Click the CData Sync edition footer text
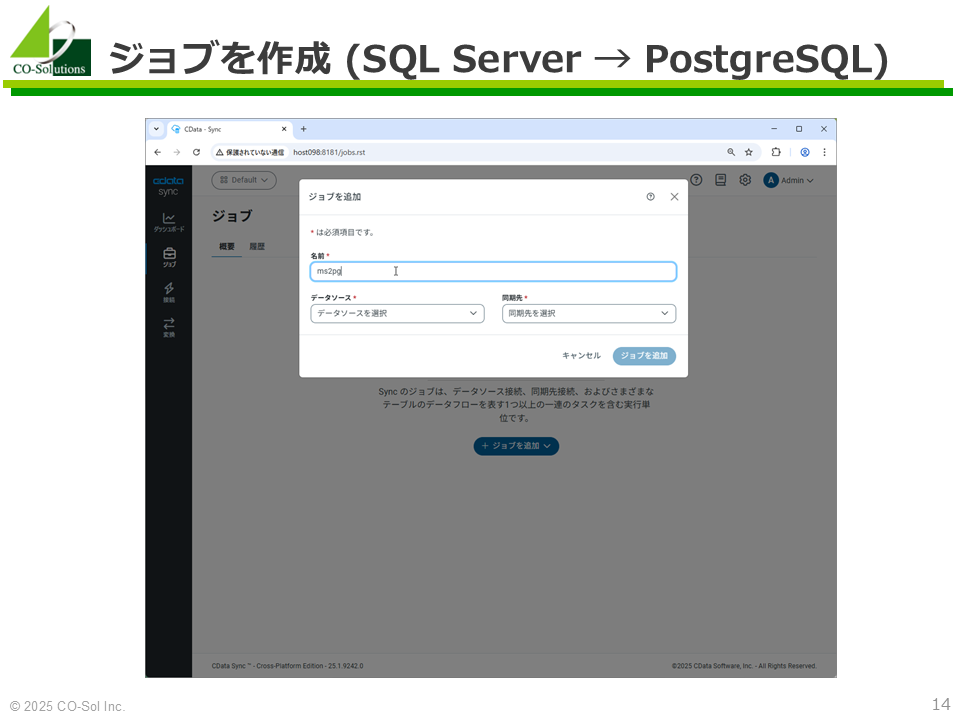 [288, 666]
